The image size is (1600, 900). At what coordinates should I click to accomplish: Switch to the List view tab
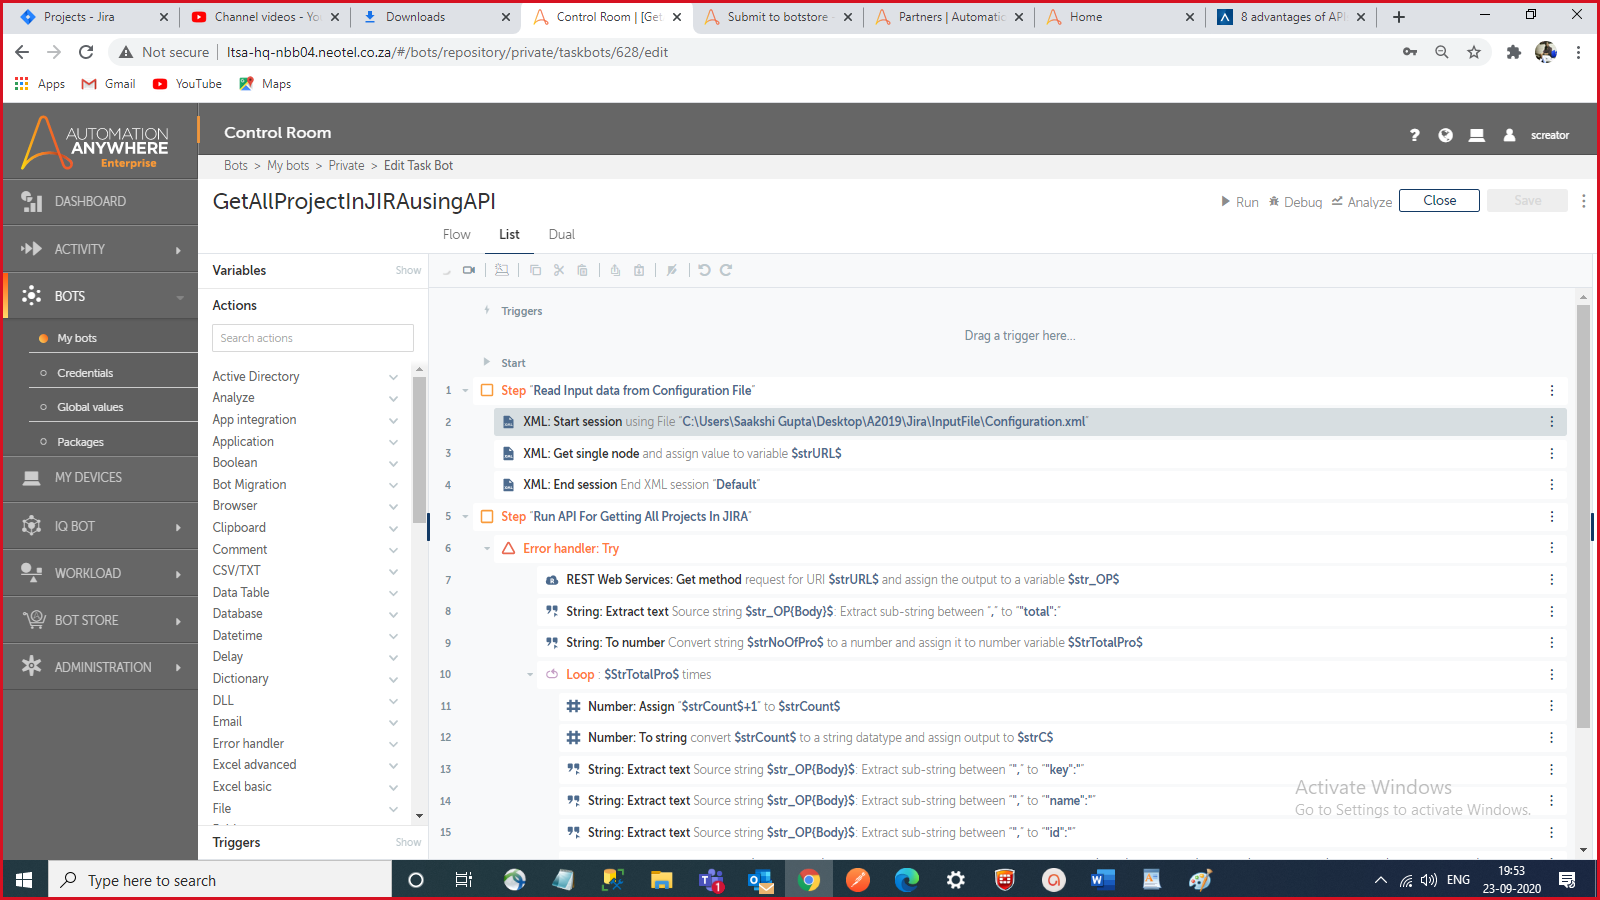click(x=509, y=235)
